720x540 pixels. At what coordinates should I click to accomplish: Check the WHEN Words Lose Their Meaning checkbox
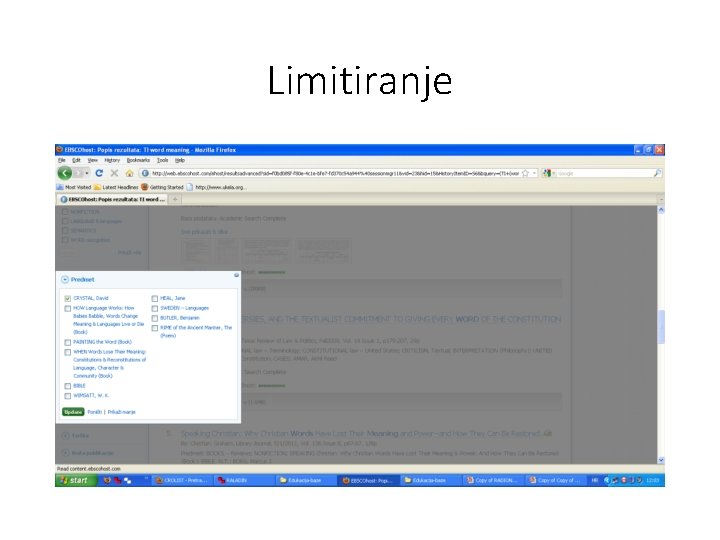point(68,352)
